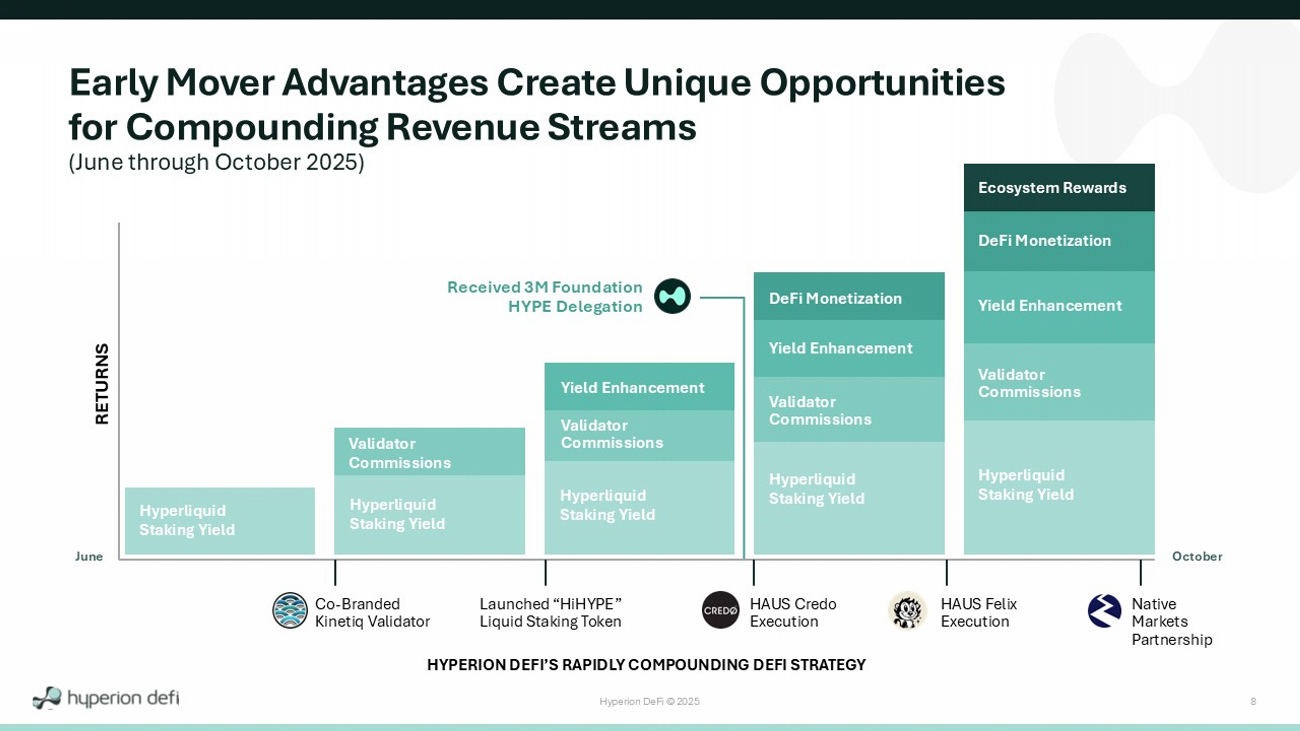The image size is (1300, 731).
Task: Select the HAUS Felix mascot icon
Action: point(907,610)
